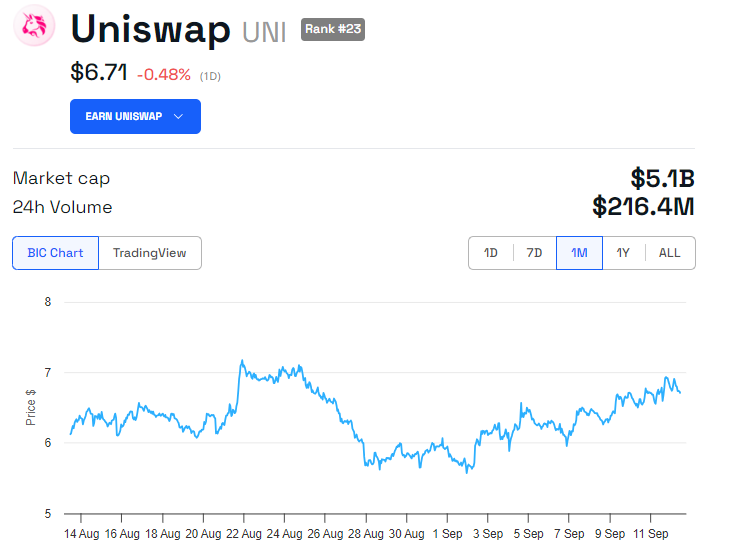Click the 5 Sep x-axis label
Screen dimensions: 744x550
[x=529, y=534]
